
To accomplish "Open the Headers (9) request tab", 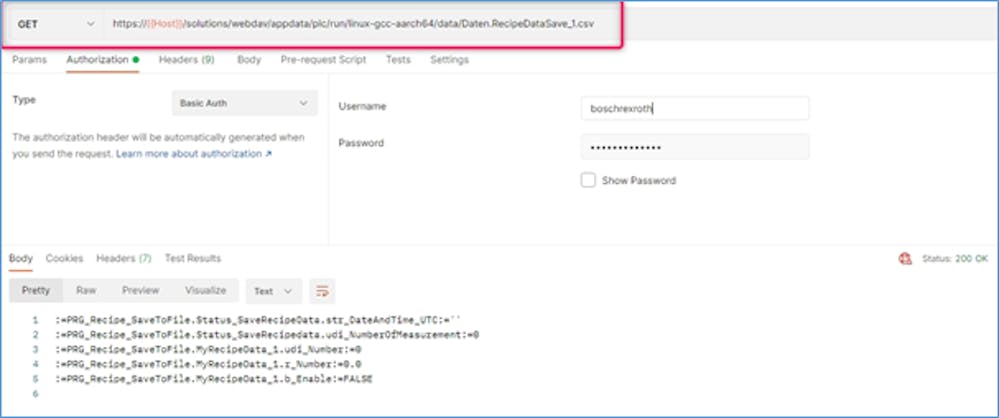I will (187, 60).
